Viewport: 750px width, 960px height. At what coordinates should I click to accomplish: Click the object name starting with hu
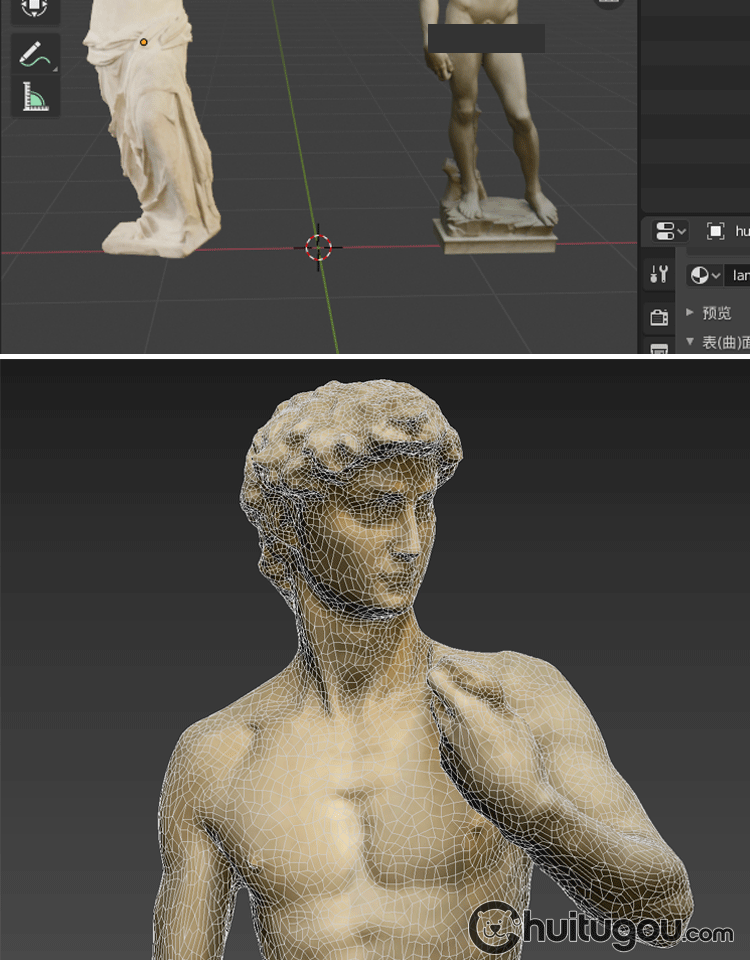[742, 231]
